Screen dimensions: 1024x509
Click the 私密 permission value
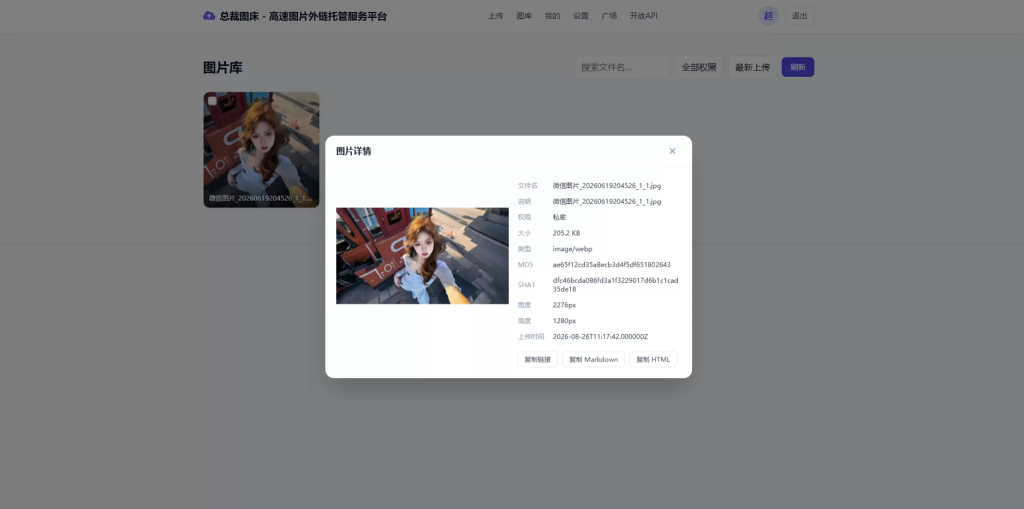pos(559,217)
